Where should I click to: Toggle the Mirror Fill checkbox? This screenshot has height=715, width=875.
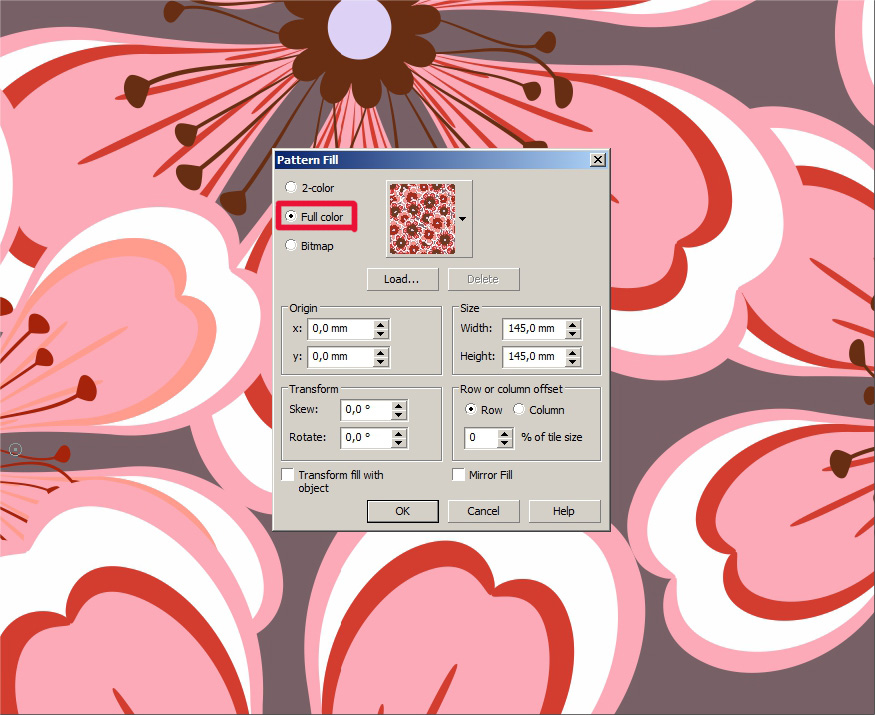459,475
